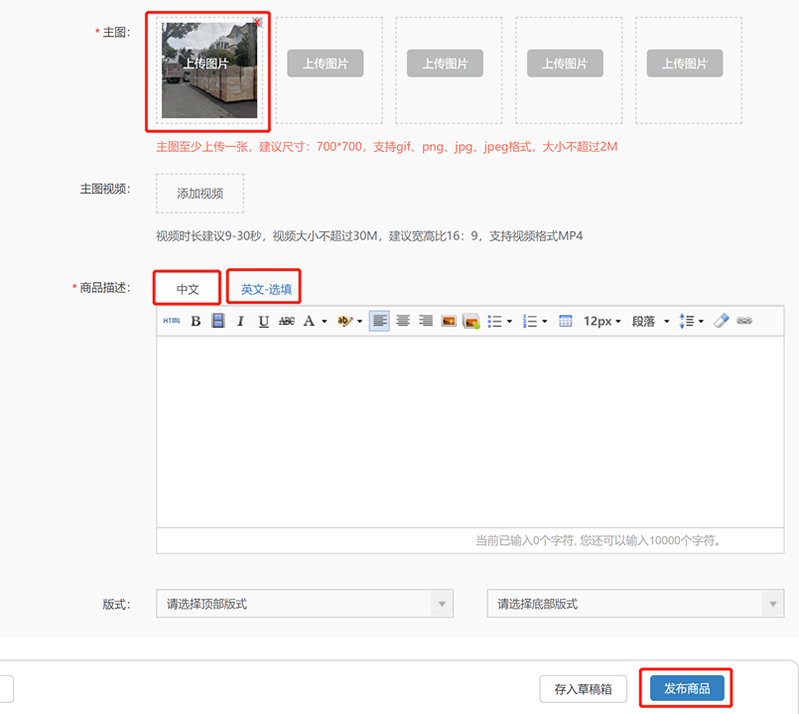The width and height of the screenshot is (799, 714).
Task: Switch to the 英文-选填 tab
Action: [x=265, y=289]
